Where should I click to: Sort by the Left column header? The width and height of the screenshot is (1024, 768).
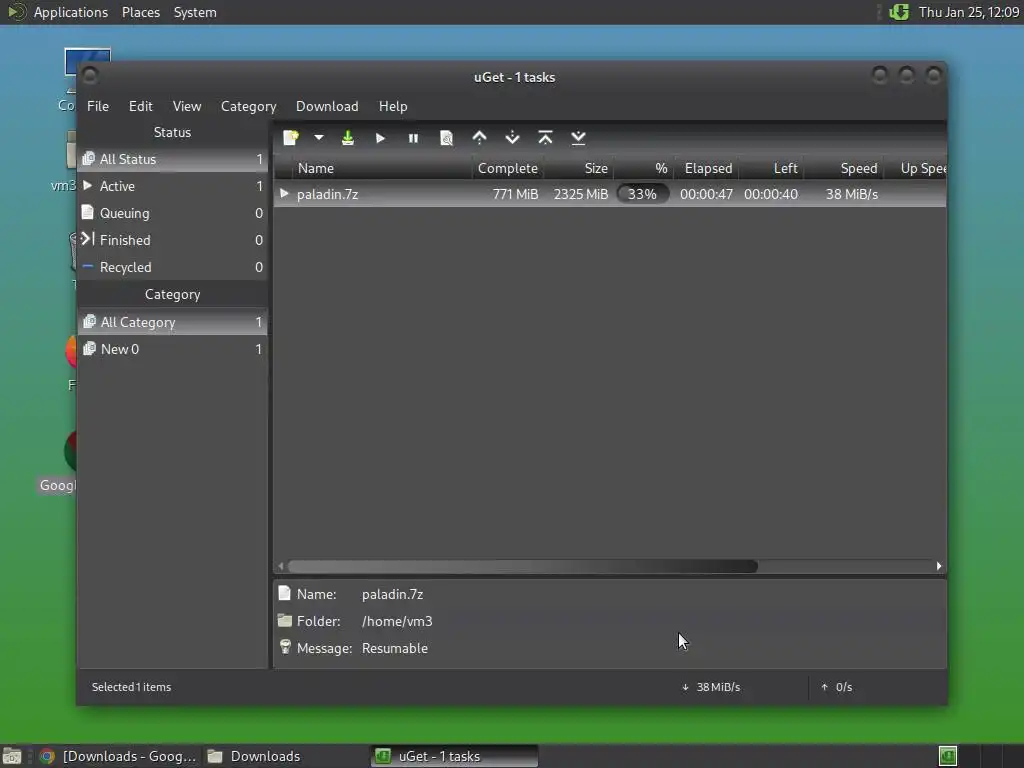click(x=771, y=168)
